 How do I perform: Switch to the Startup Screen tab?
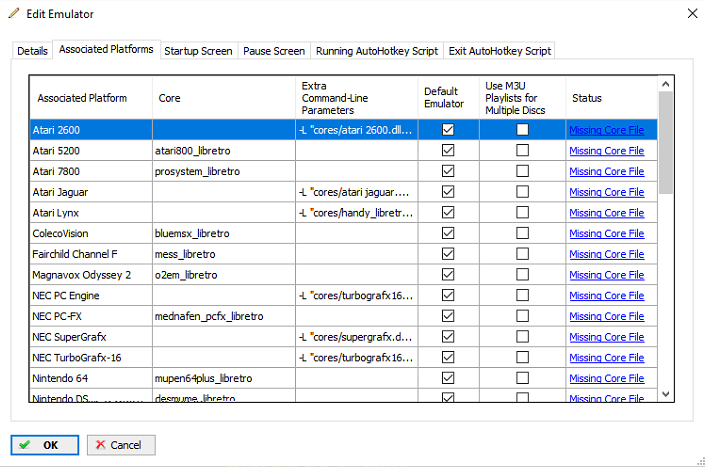(198, 51)
